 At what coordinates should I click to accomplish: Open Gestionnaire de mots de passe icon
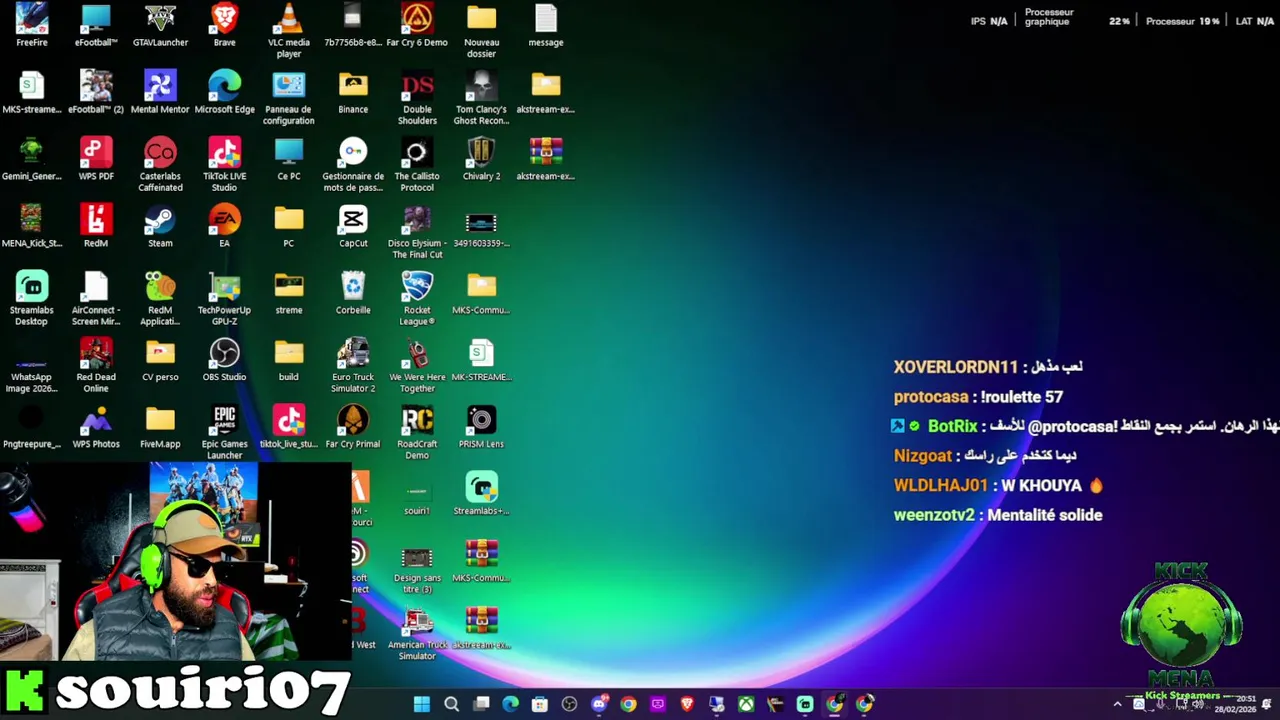(353, 164)
